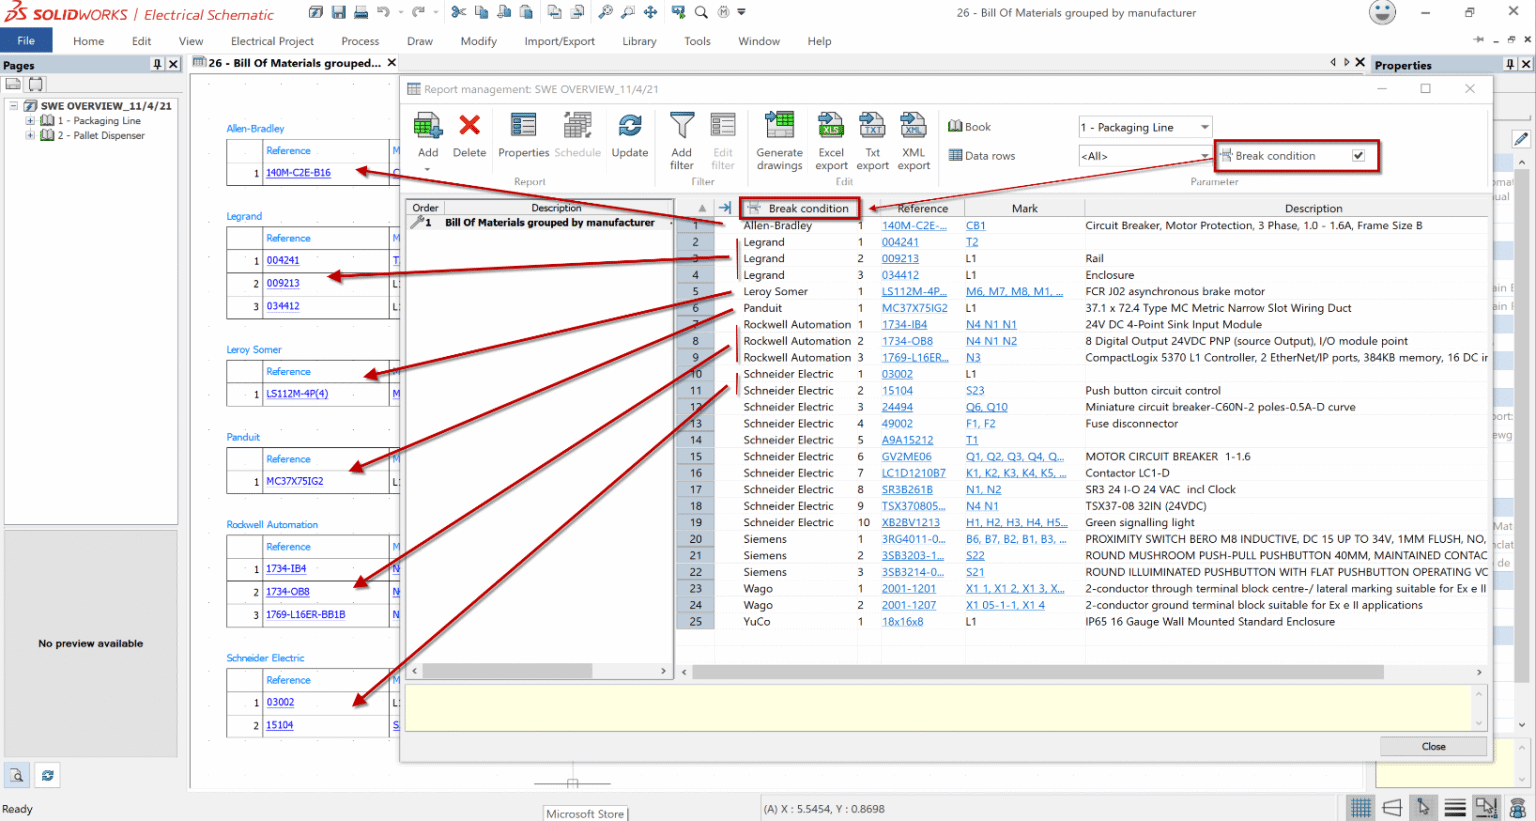The image size is (1536, 821).
Task: Toggle the grid display icon in status bar
Action: coord(1360,807)
